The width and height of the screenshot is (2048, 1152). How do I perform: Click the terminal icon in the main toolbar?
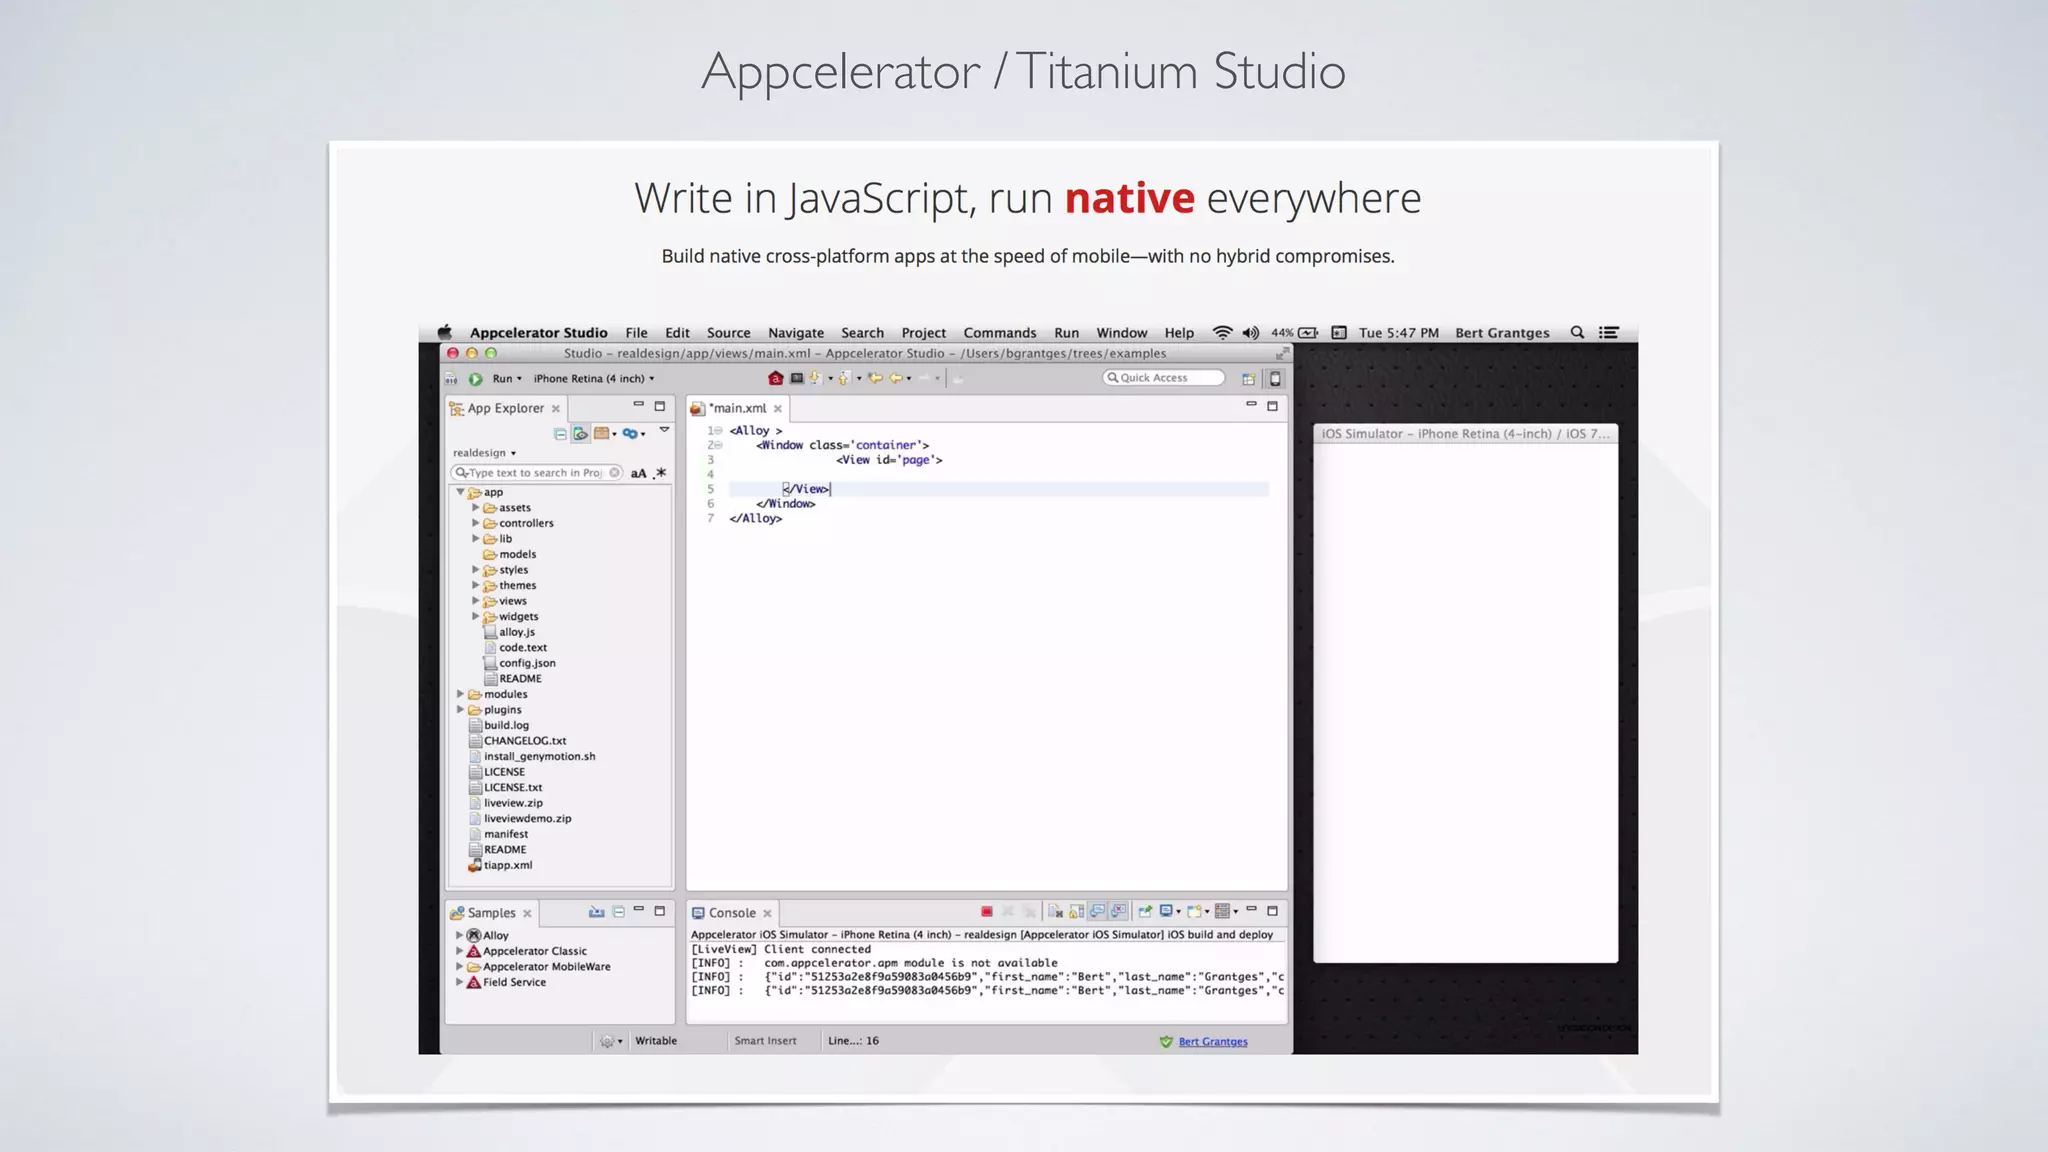[797, 378]
